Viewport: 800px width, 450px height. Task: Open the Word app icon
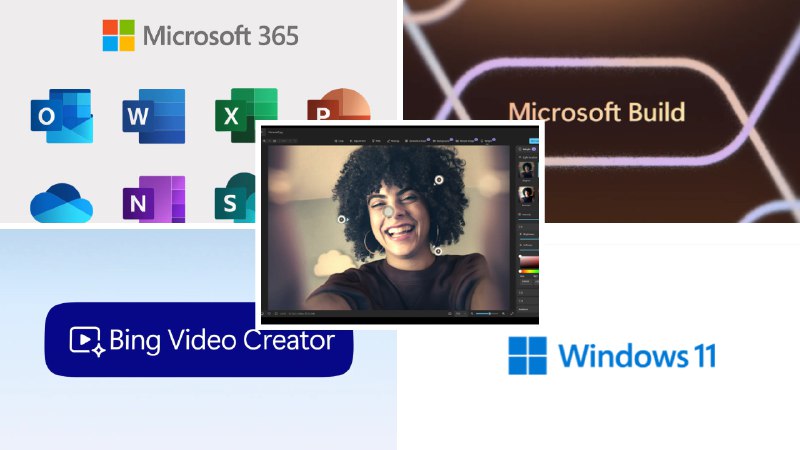tap(154, 116)
